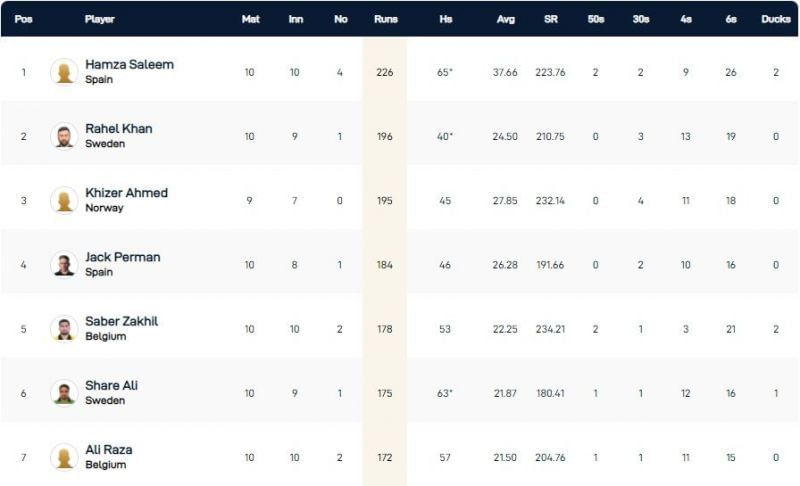The height and width of the screenshot is (486, 800).
Task: Click Rahel Khan's player photo
Action: pyautogui.click(x=64, y=136)
